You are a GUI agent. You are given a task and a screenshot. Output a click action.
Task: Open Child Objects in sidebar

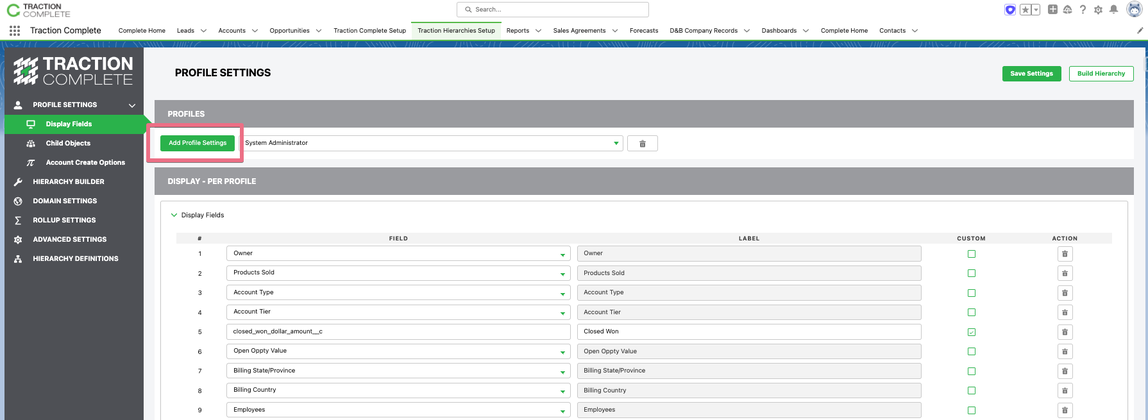[x=68, y=143]
